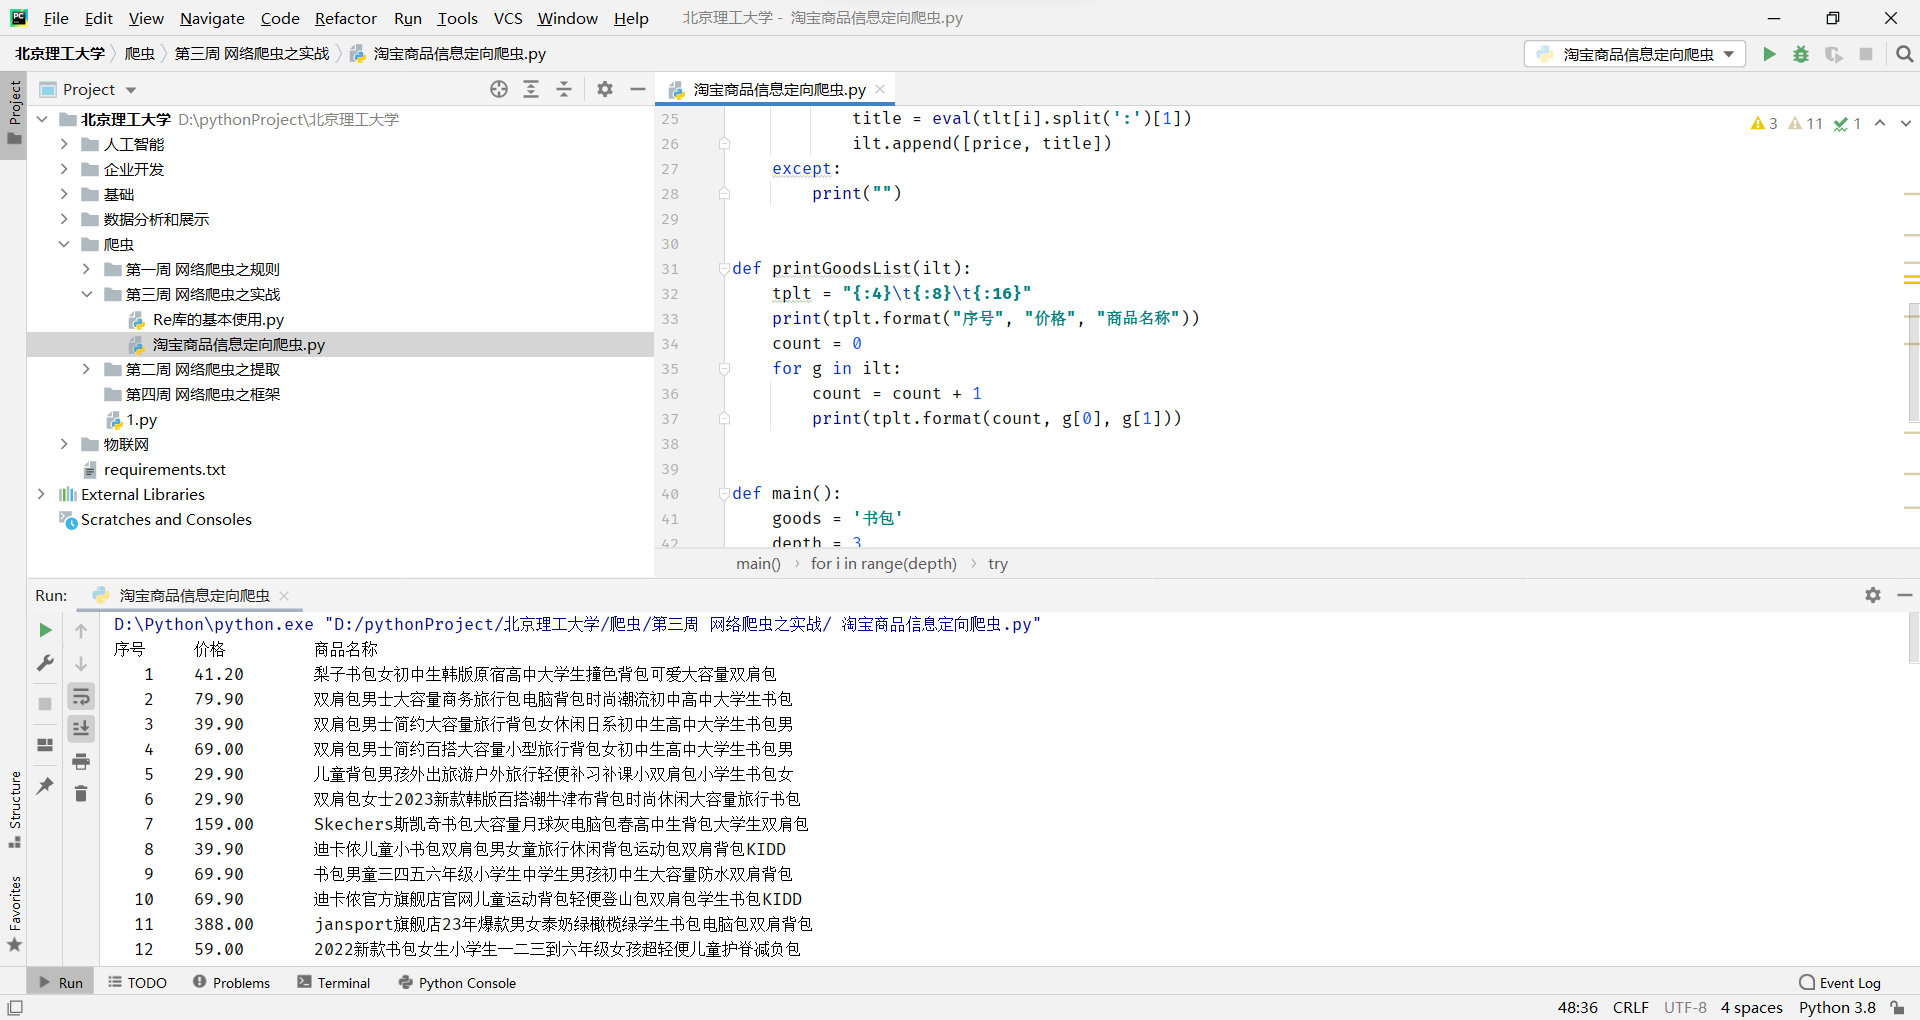Viewport: 1920px width, 1020px height.
Task: Open the TODO tab
Action: pos(137,983)
